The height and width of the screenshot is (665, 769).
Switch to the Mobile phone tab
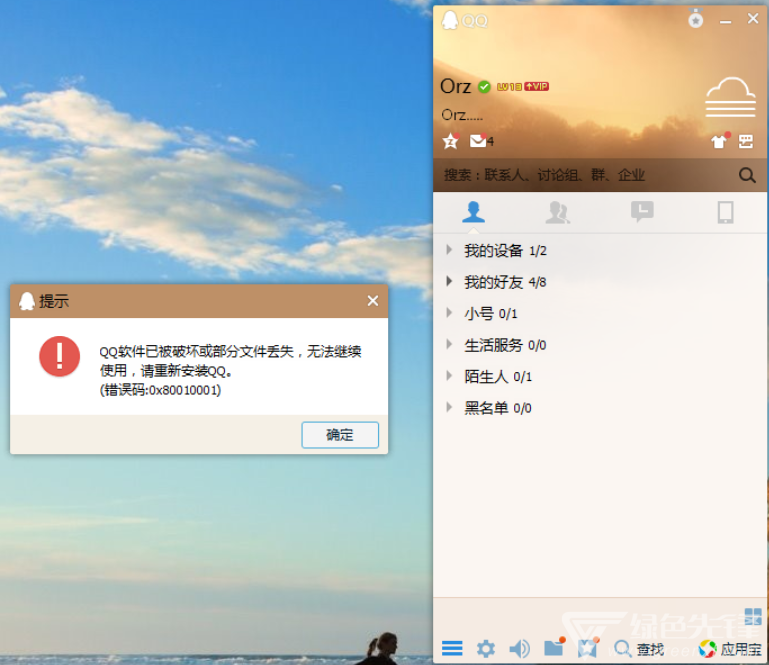click(725, 212)
